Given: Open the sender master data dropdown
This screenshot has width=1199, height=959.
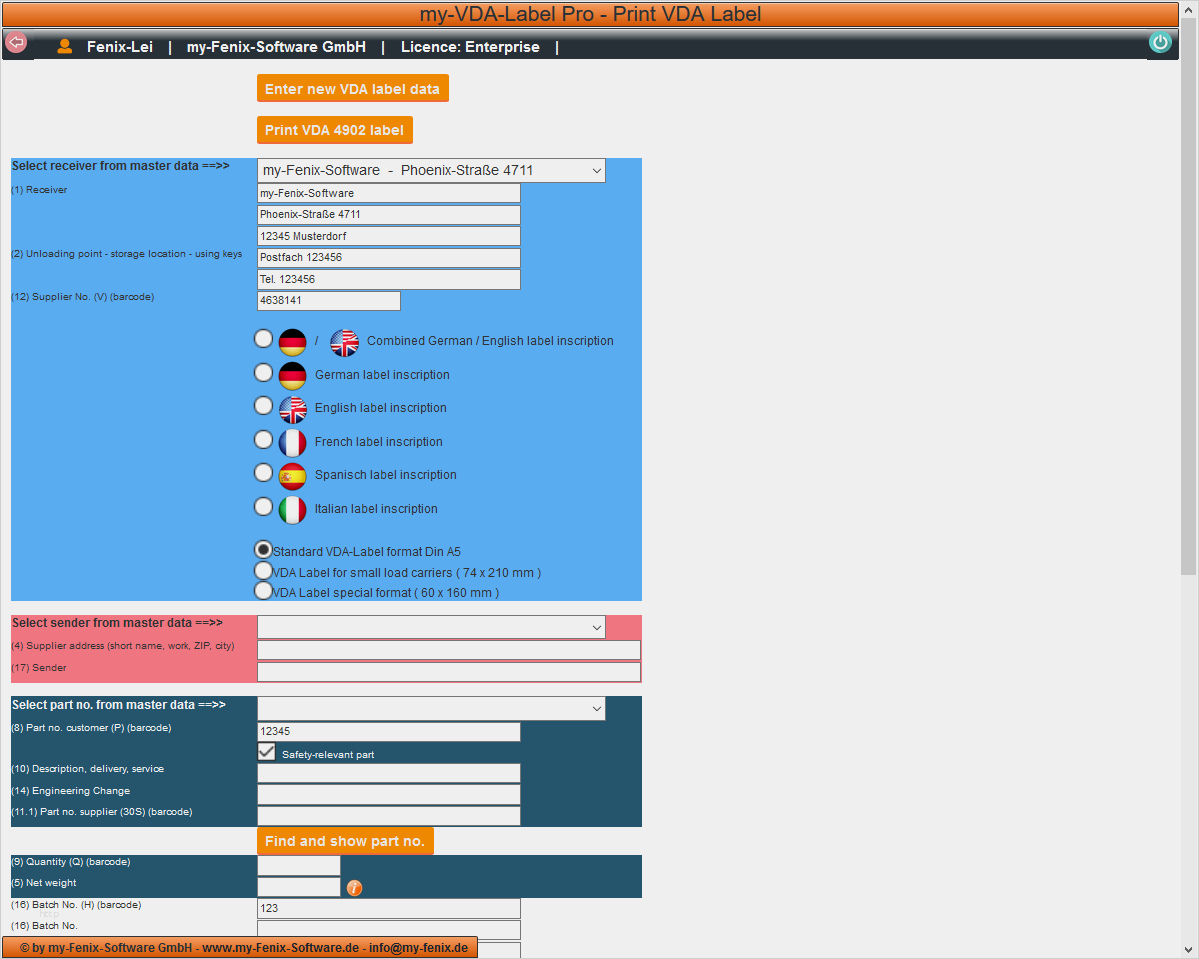Looking at the screenshot, I should [431, 627].
